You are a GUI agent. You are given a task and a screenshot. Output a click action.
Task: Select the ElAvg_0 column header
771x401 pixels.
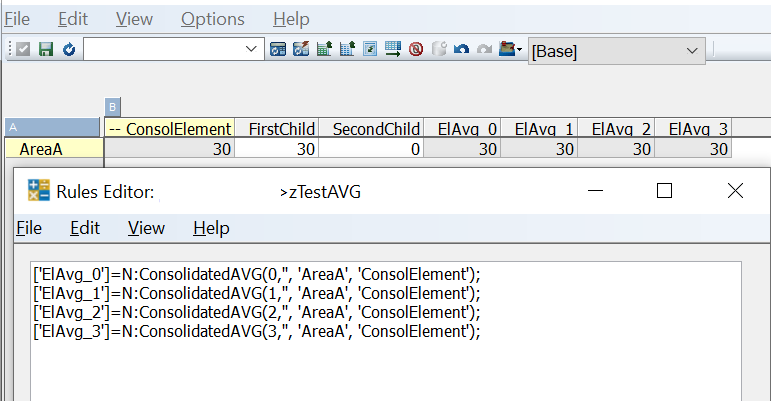pos(462,128)
